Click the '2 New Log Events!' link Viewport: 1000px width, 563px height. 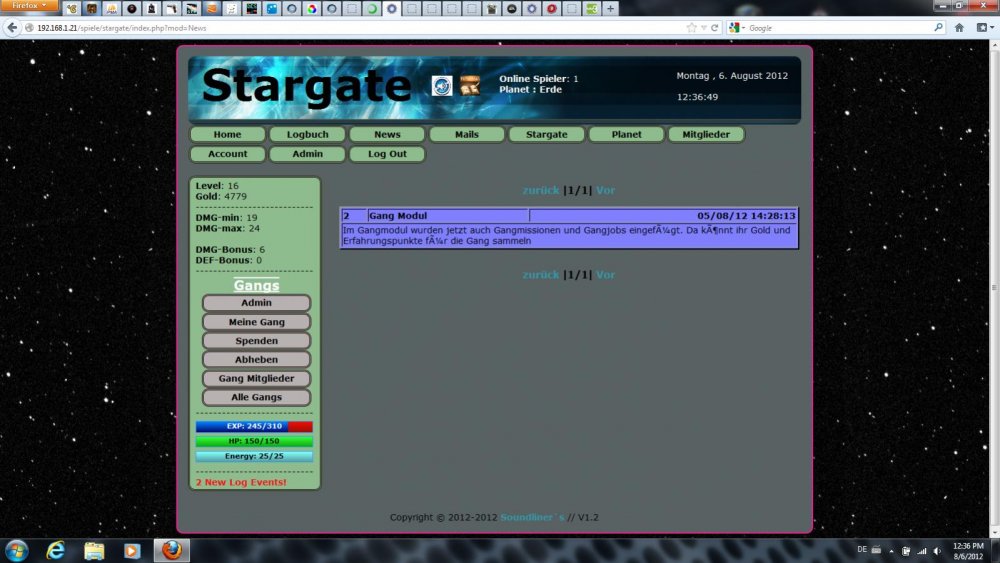point(241,483)
